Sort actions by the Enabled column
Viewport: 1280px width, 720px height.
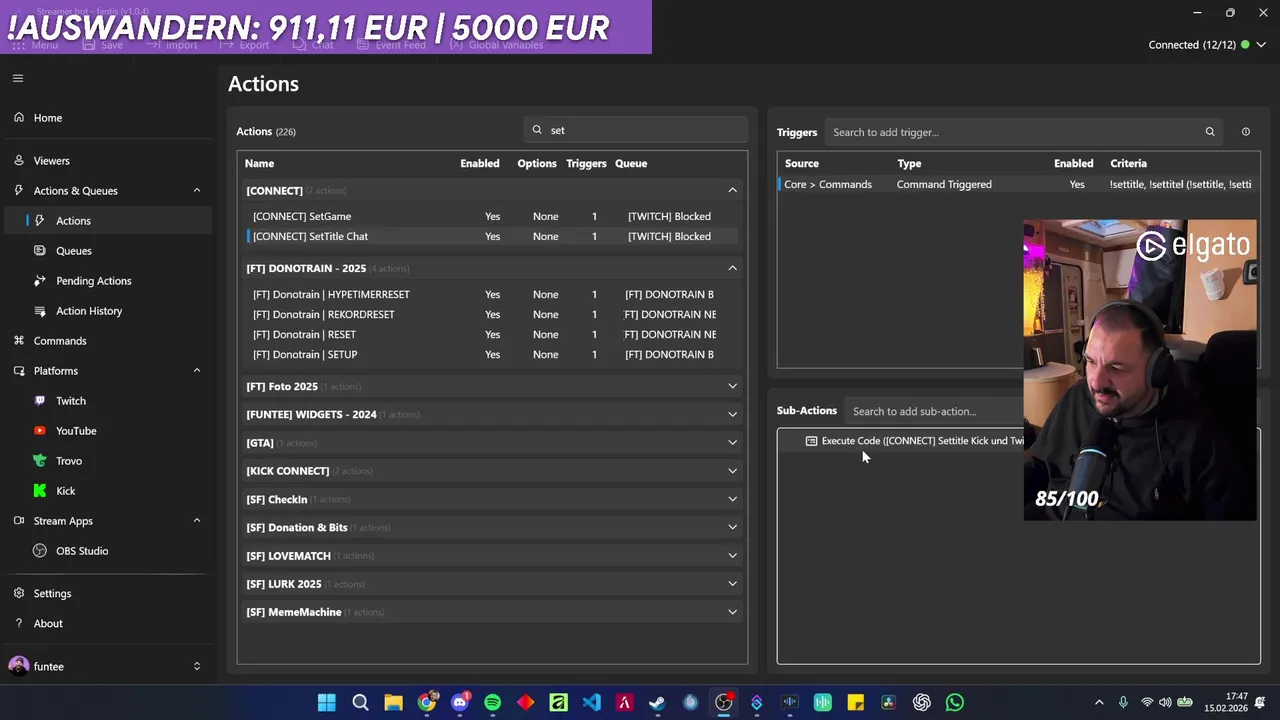pos(480,163)
